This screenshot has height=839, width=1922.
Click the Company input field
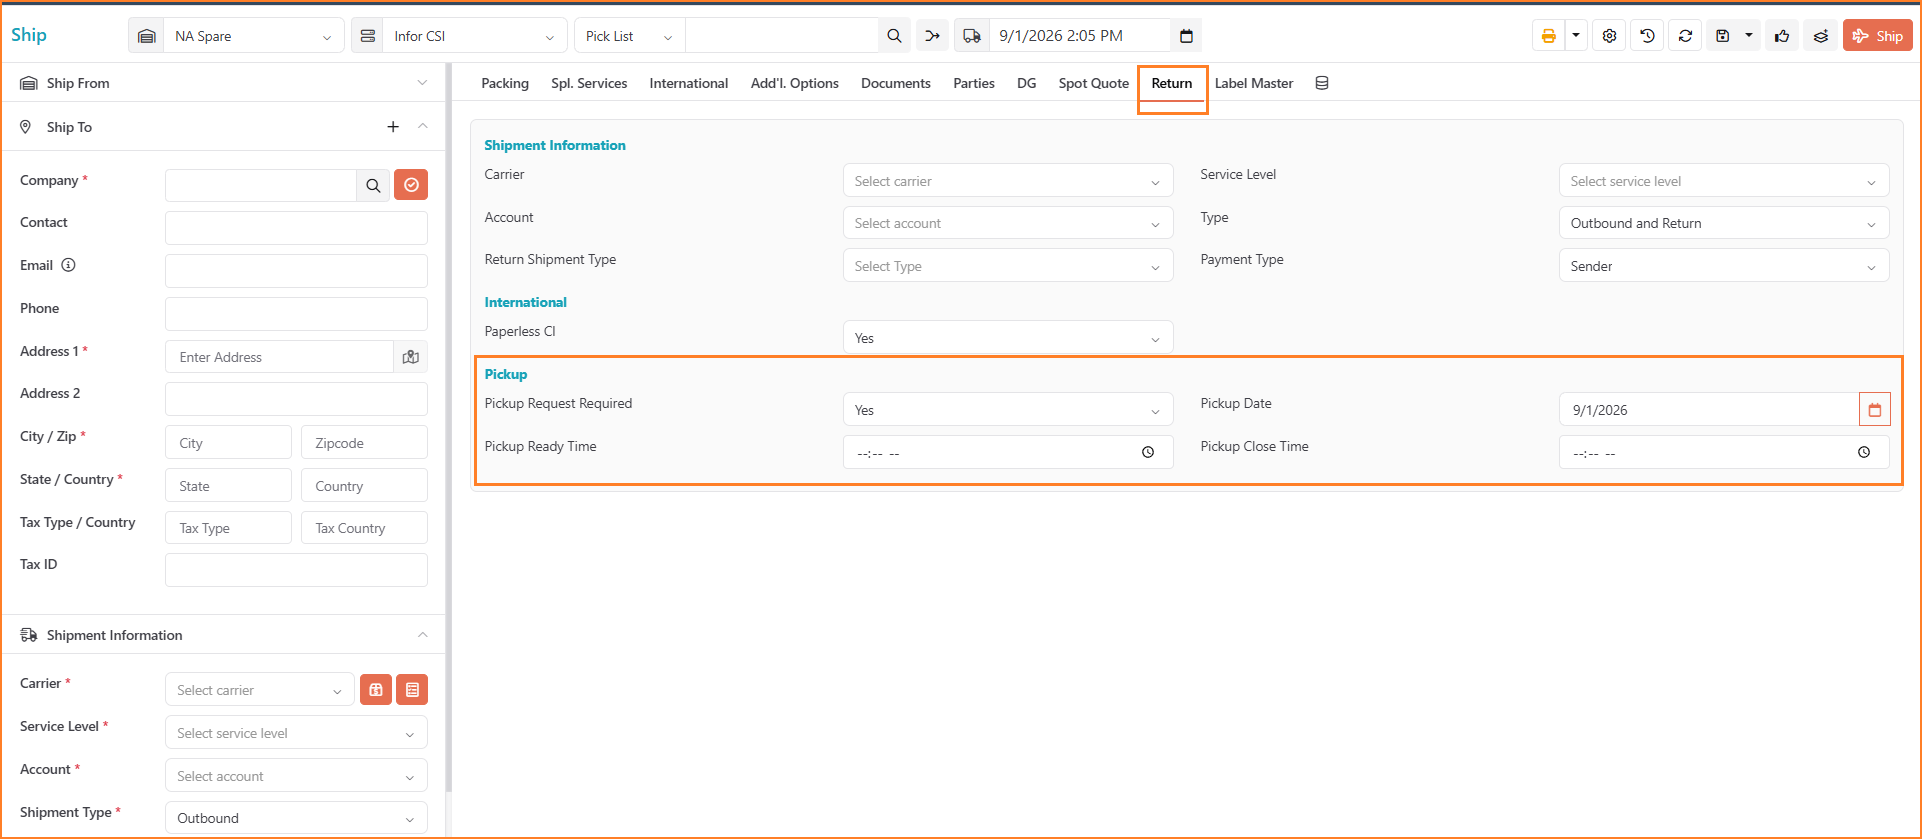click(261, 185)
